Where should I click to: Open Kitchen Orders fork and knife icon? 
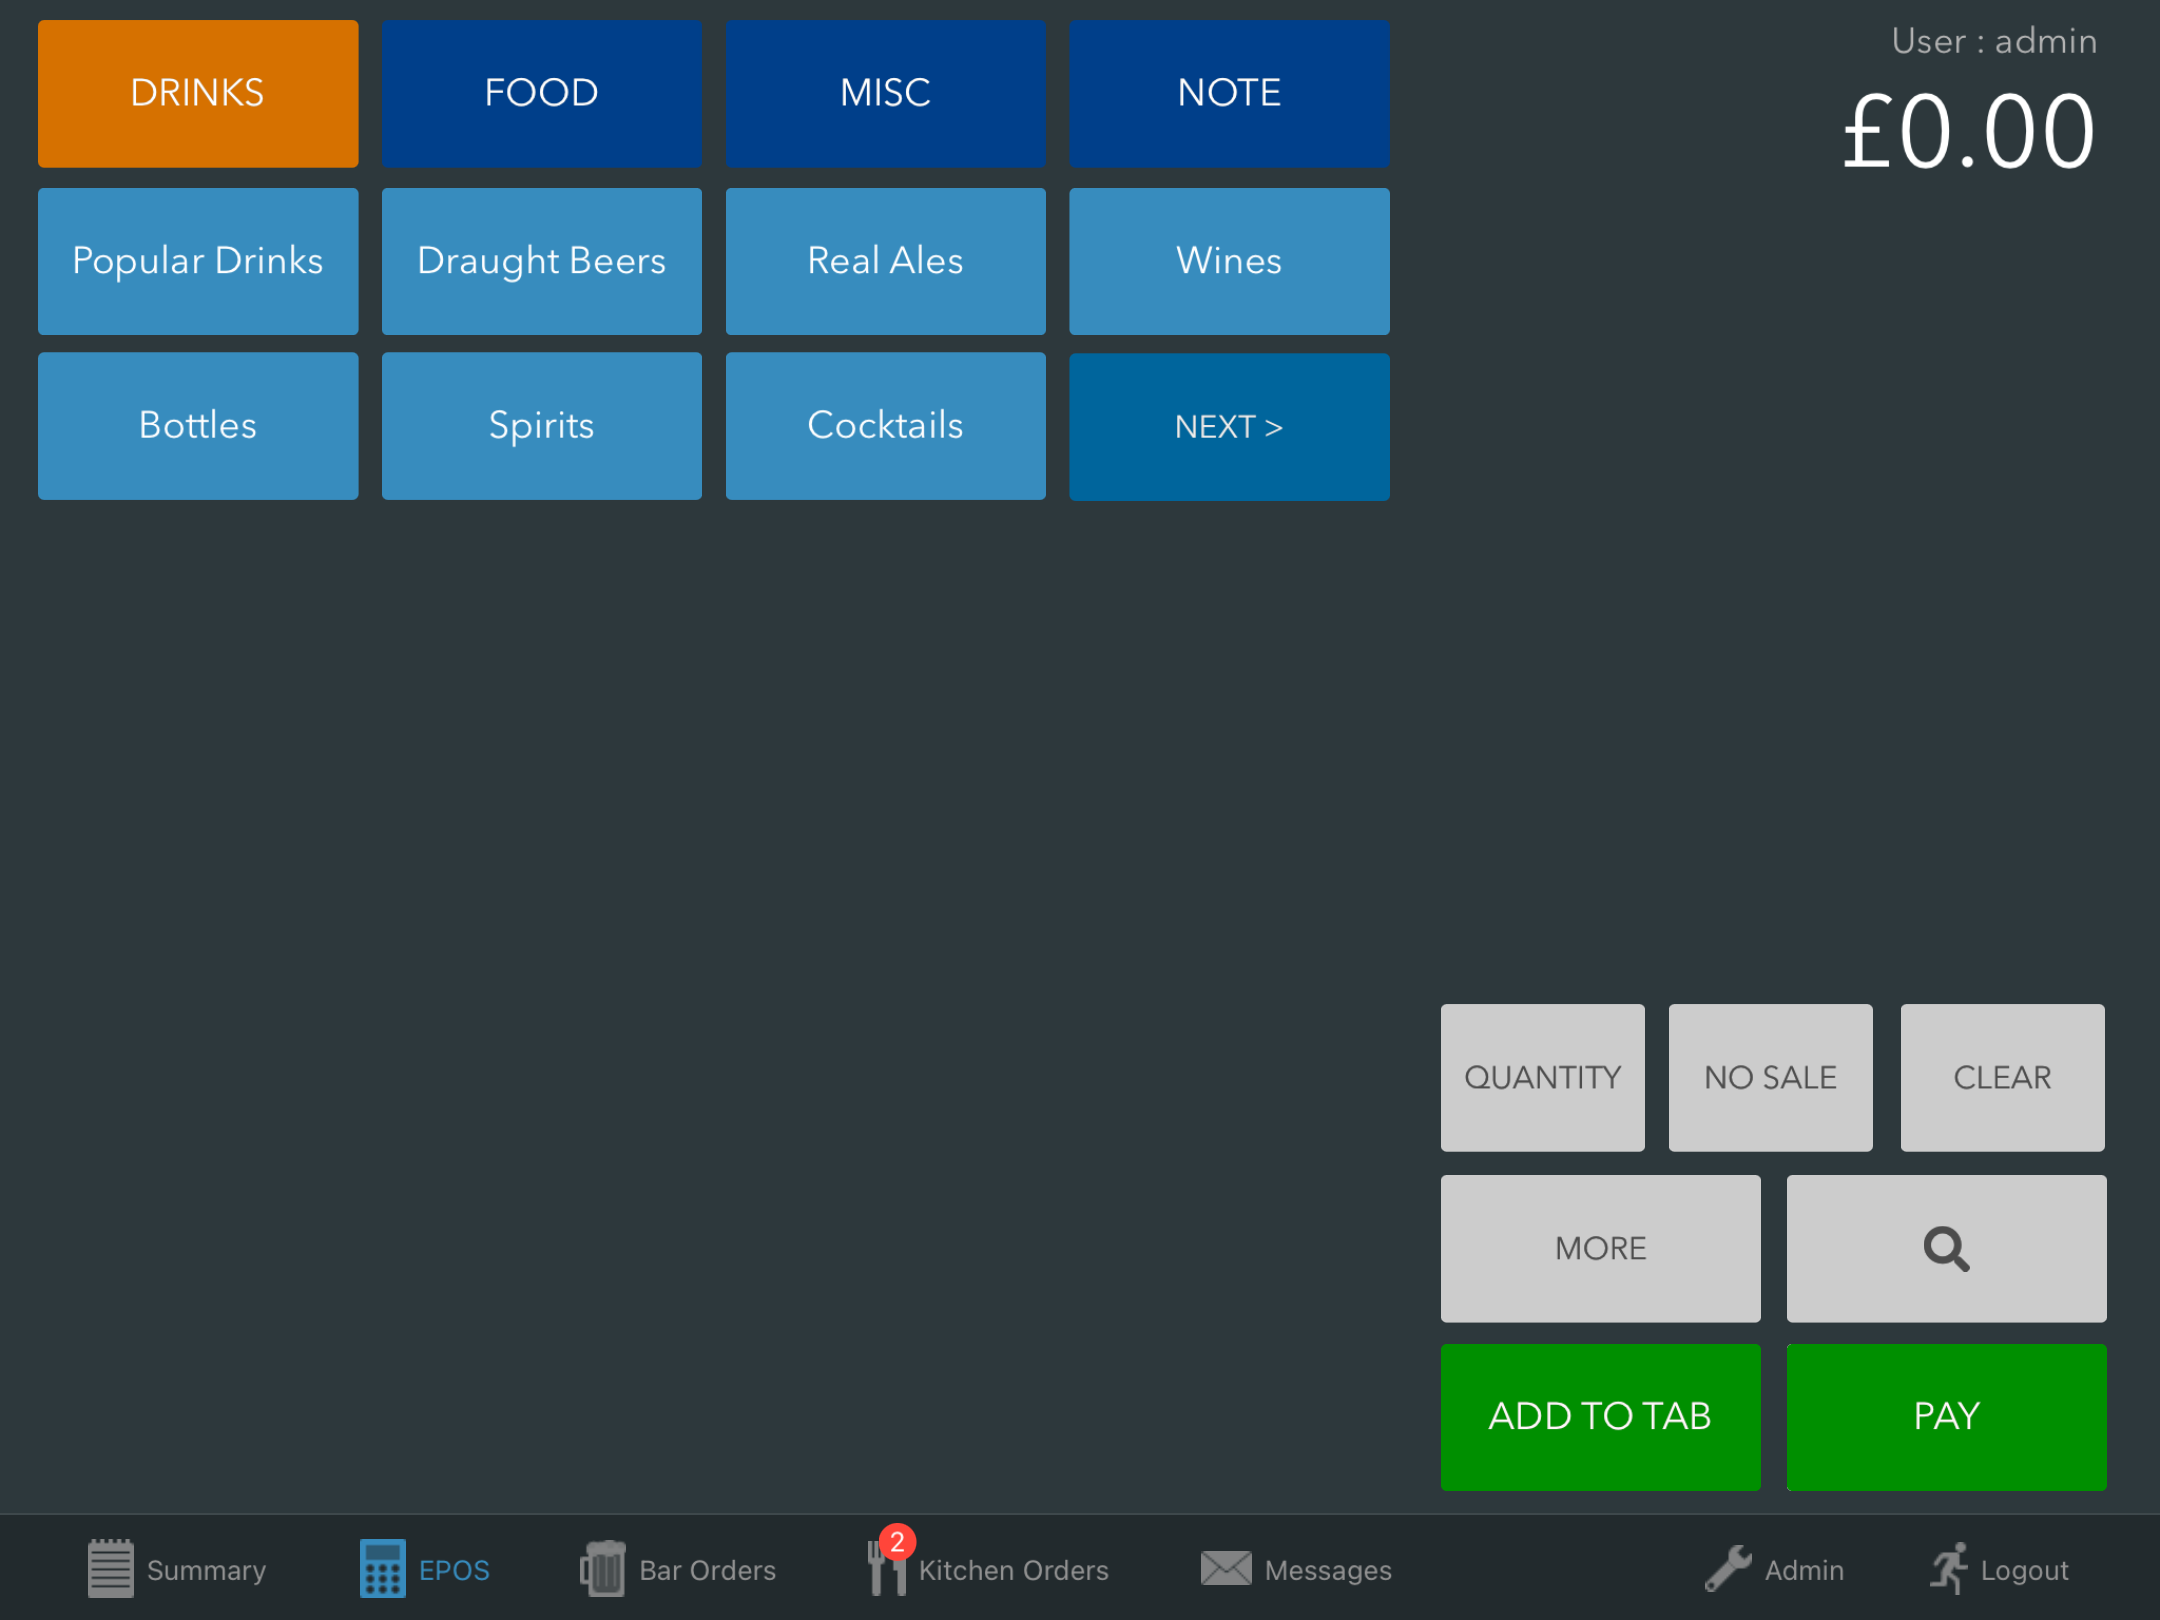coord(886,1568)
